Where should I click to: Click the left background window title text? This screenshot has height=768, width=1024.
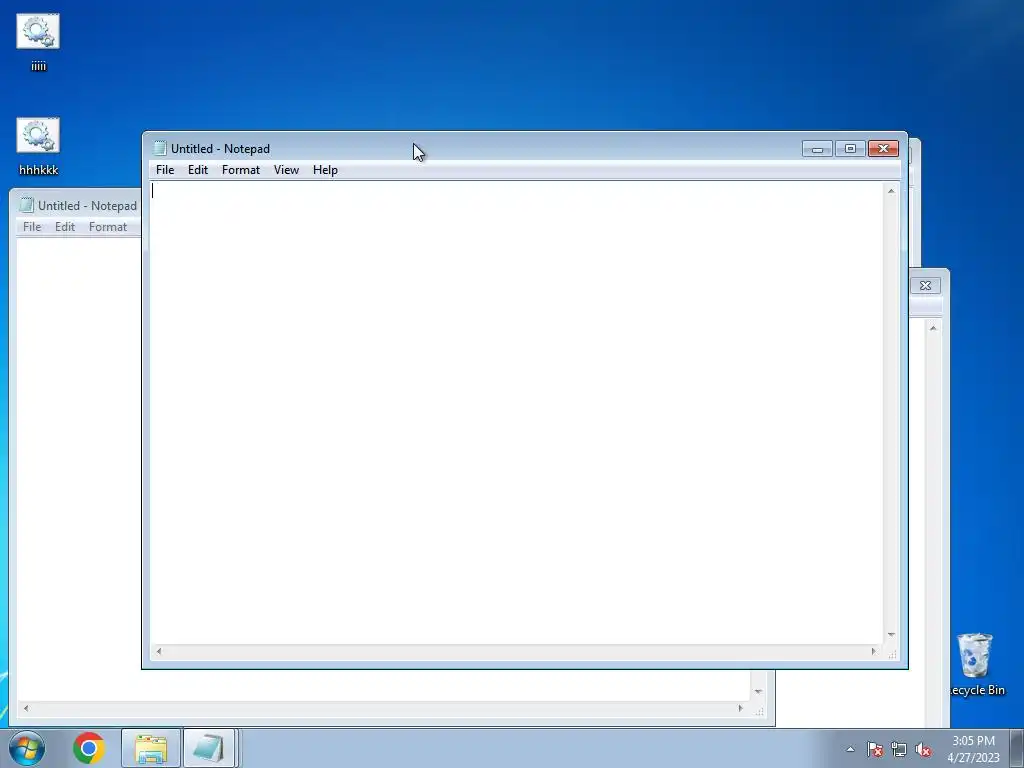88,206
